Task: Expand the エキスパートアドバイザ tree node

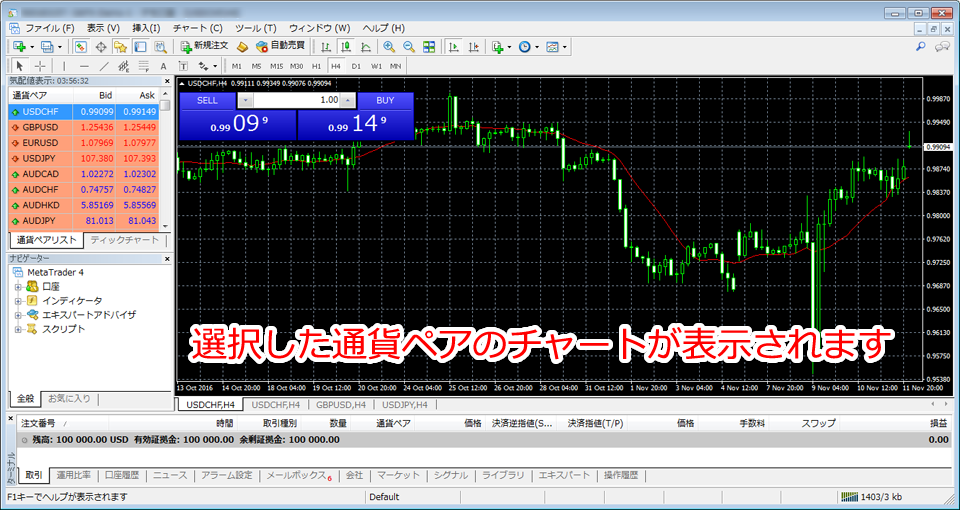Action: point(18,315)
